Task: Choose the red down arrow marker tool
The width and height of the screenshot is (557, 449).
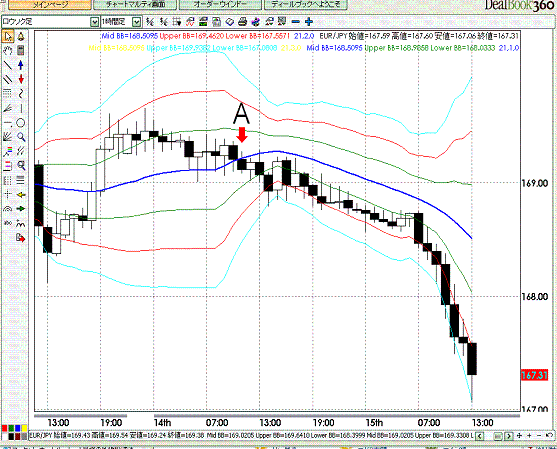Action: [x=21, y=79]
